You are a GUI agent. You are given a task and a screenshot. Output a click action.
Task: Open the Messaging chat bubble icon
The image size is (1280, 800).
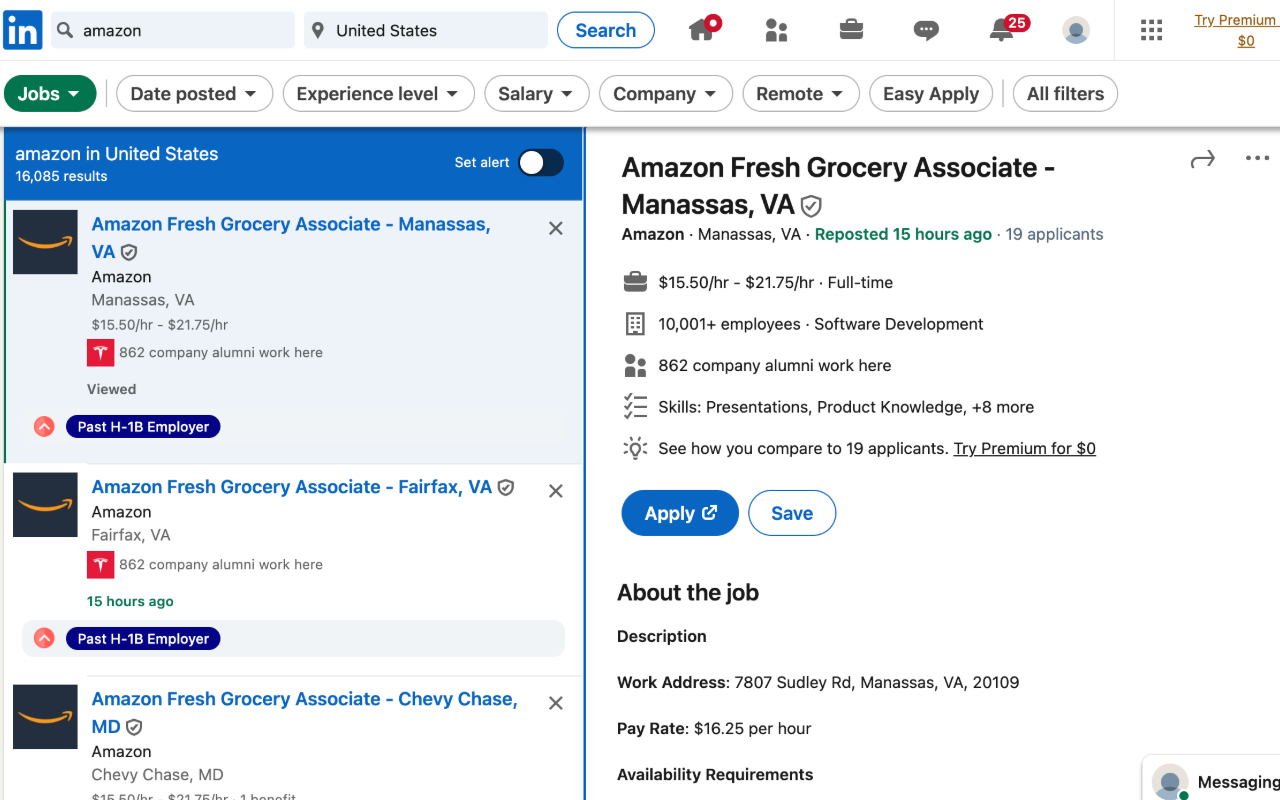[926, 31]
